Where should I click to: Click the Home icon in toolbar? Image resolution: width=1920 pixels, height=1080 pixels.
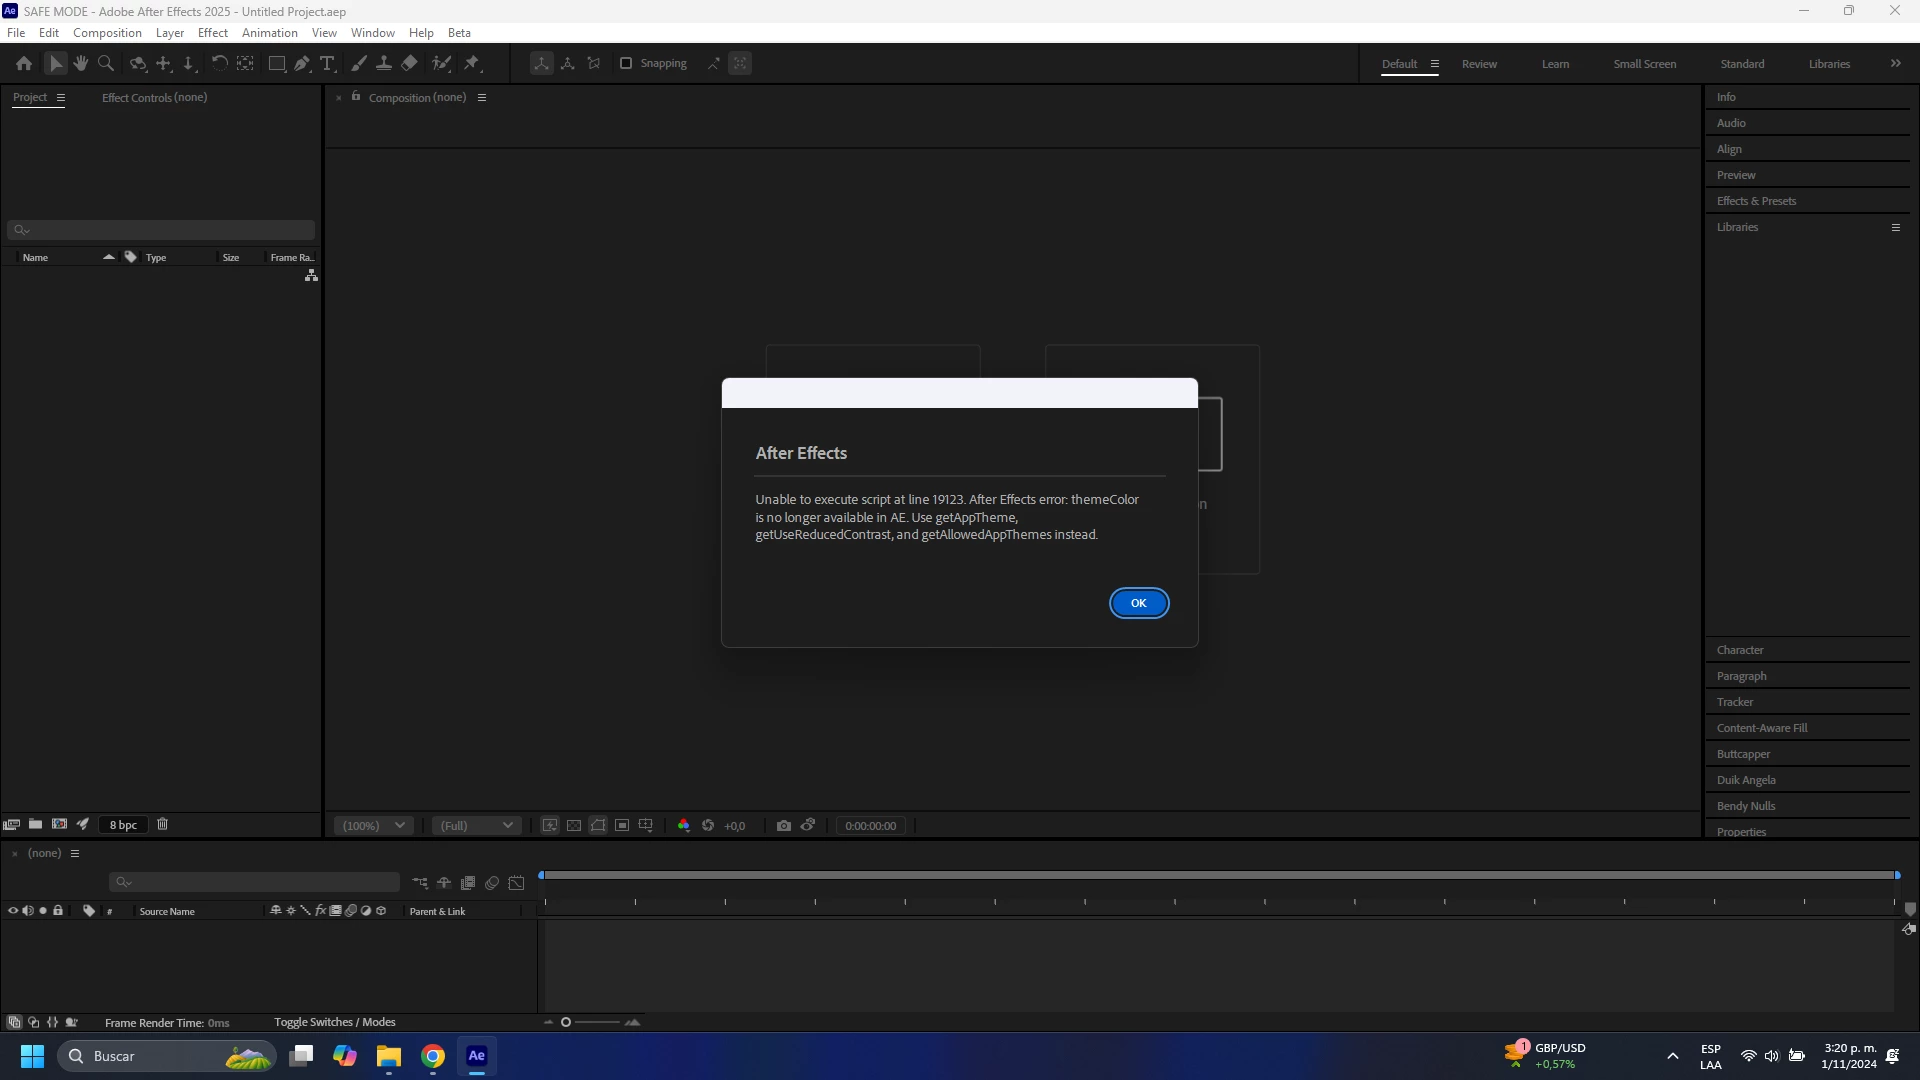tap(24, 63)
